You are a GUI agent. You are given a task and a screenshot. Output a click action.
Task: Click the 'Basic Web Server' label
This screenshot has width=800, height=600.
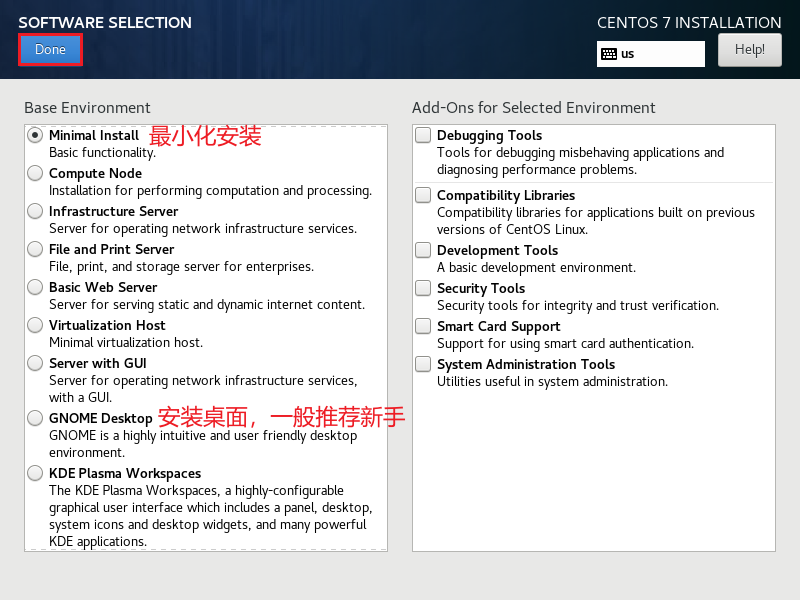[x=103, y=287]
